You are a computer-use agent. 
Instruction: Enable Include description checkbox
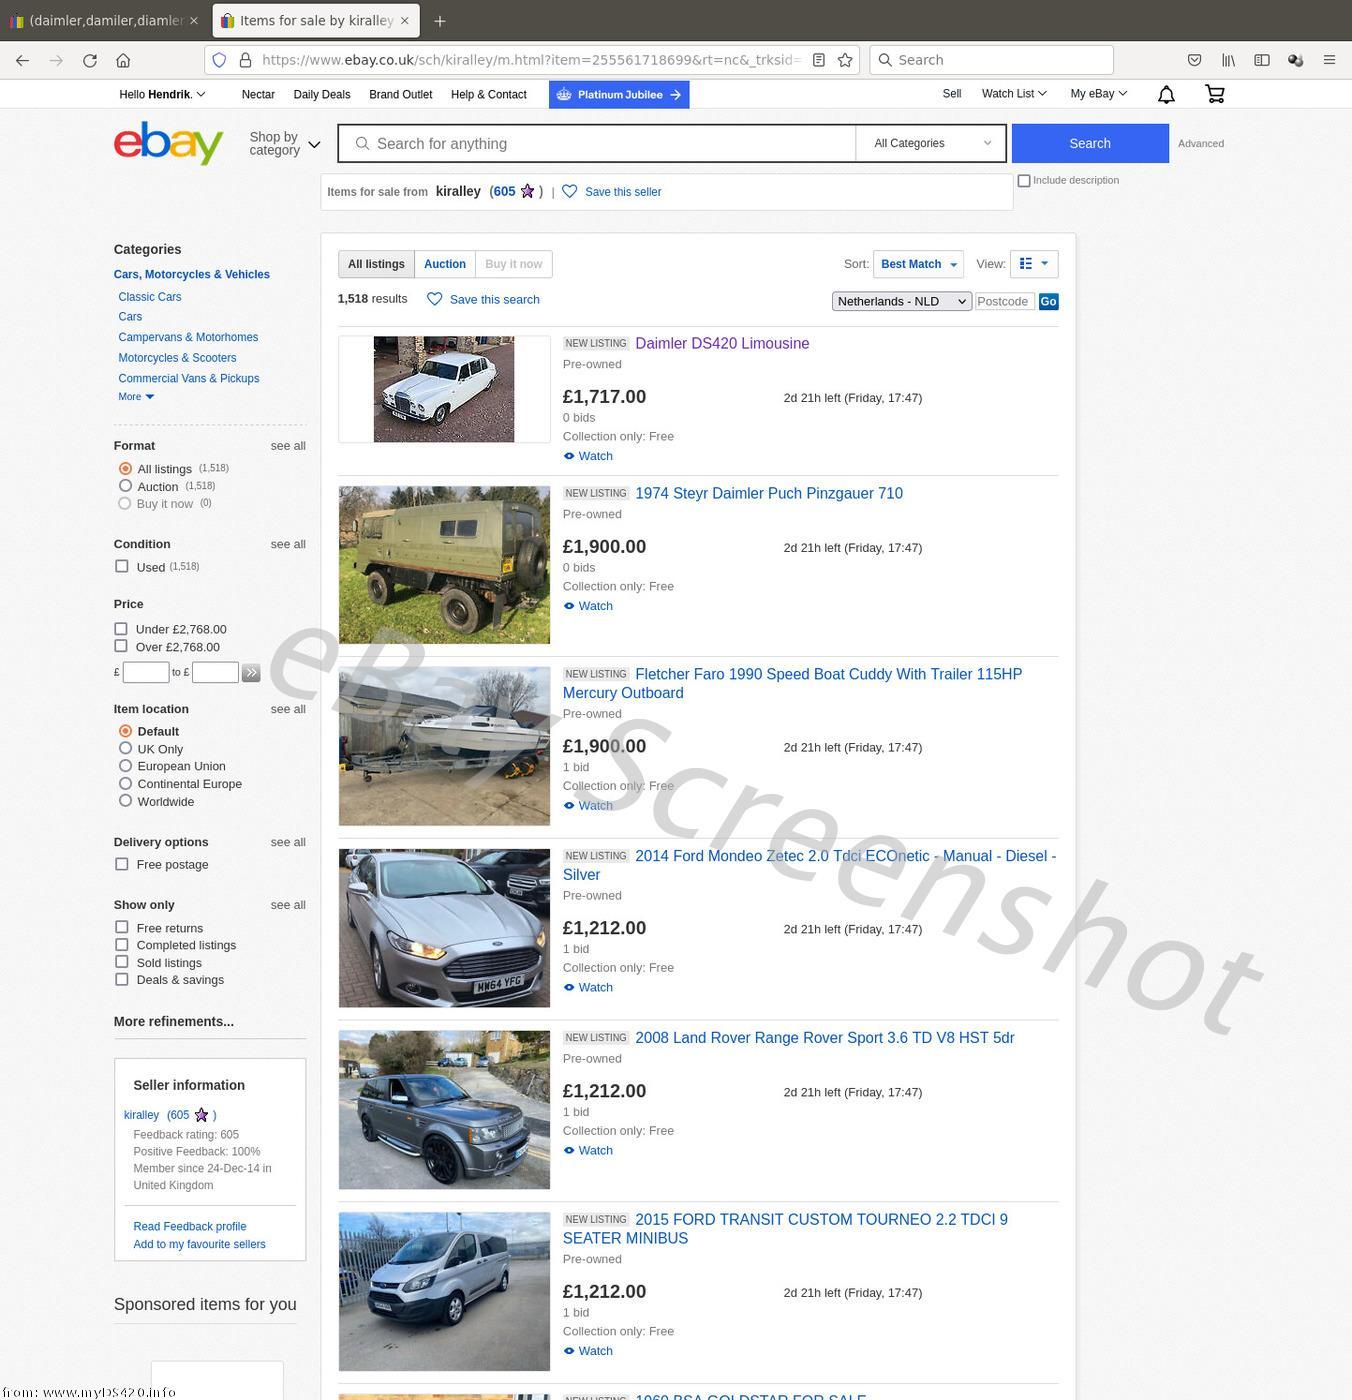(x=1024, y=181)
